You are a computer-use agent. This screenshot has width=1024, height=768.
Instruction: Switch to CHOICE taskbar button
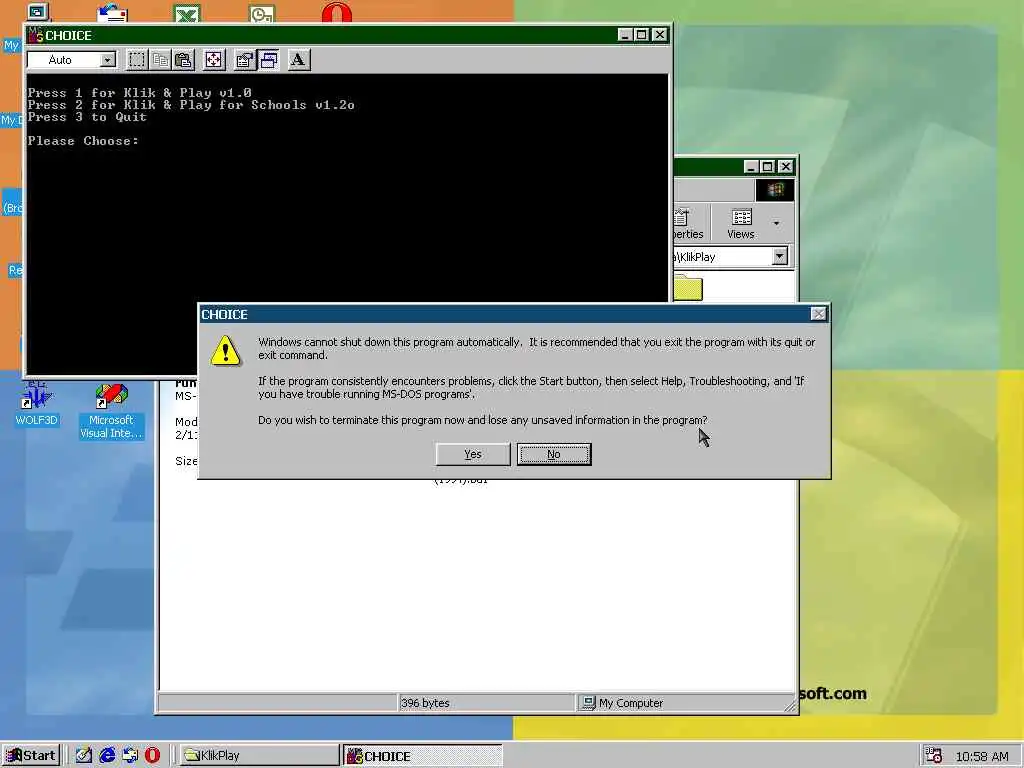pyautogui.click(x=423, y=756)
